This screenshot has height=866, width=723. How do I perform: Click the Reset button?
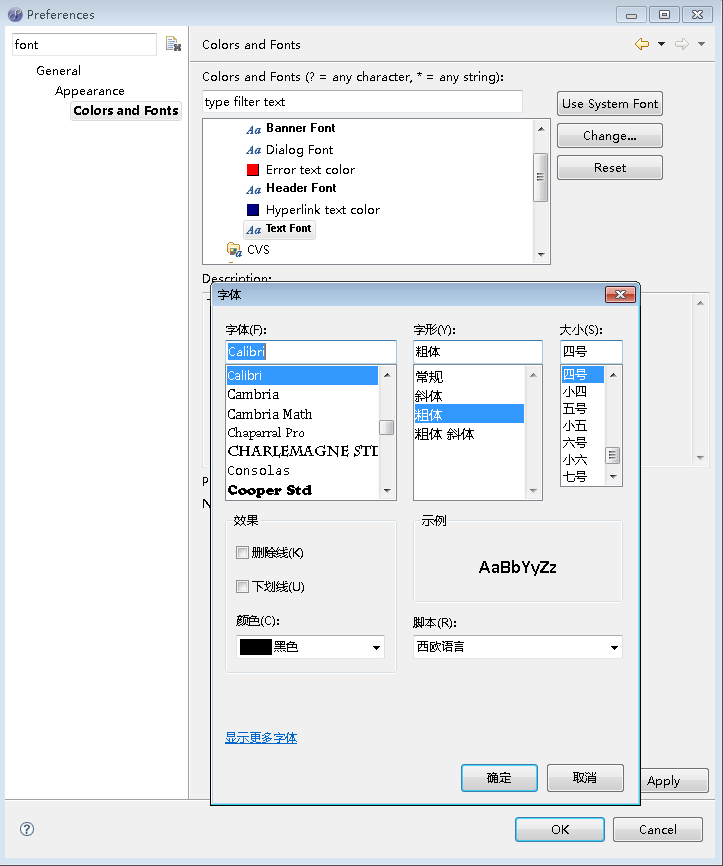610,168
